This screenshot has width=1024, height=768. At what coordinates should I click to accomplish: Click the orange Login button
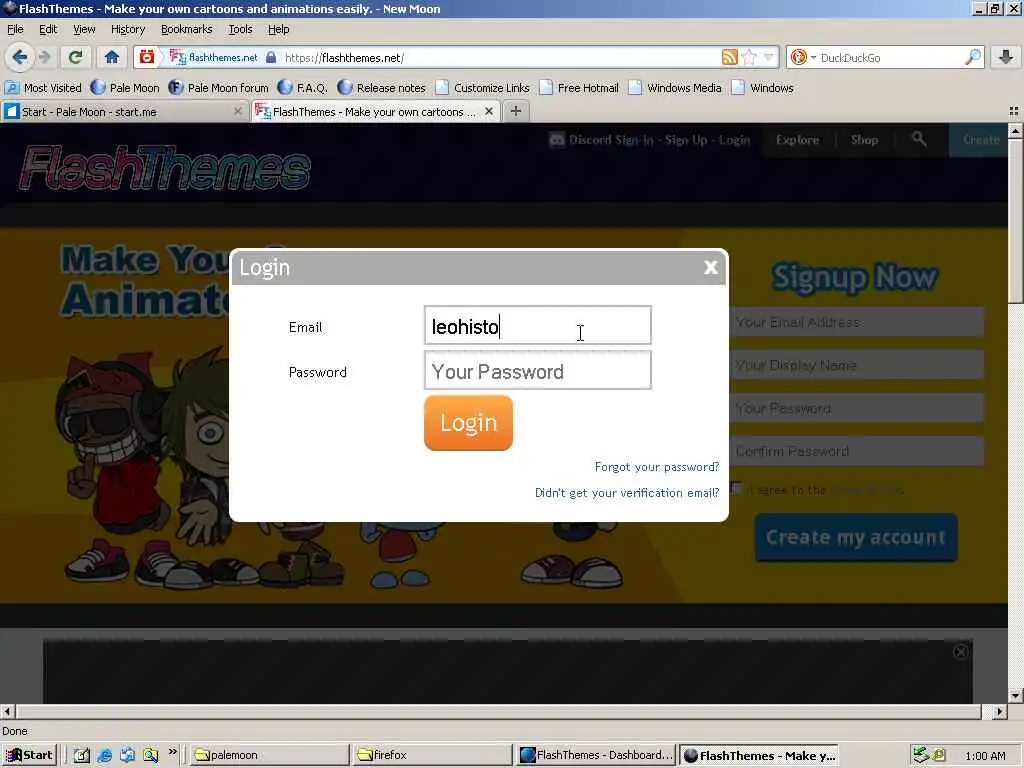pyautogui.click(x=468, y=423)
